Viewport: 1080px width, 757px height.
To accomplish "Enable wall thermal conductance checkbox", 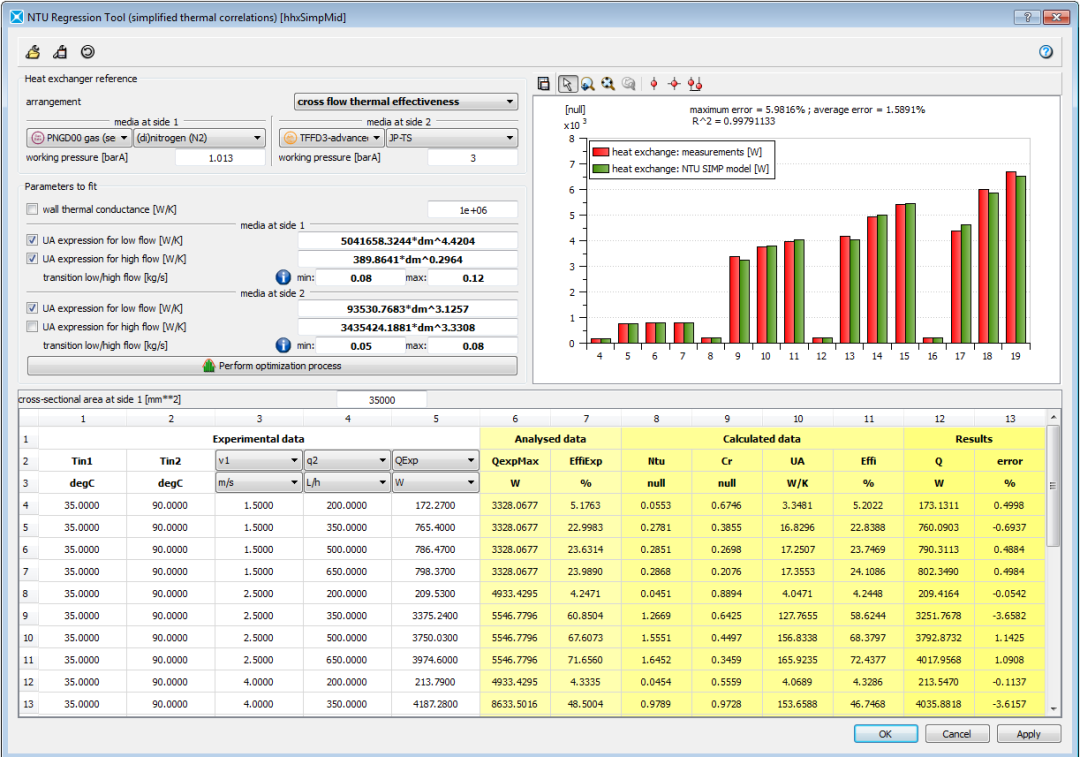I will [34, 210].
